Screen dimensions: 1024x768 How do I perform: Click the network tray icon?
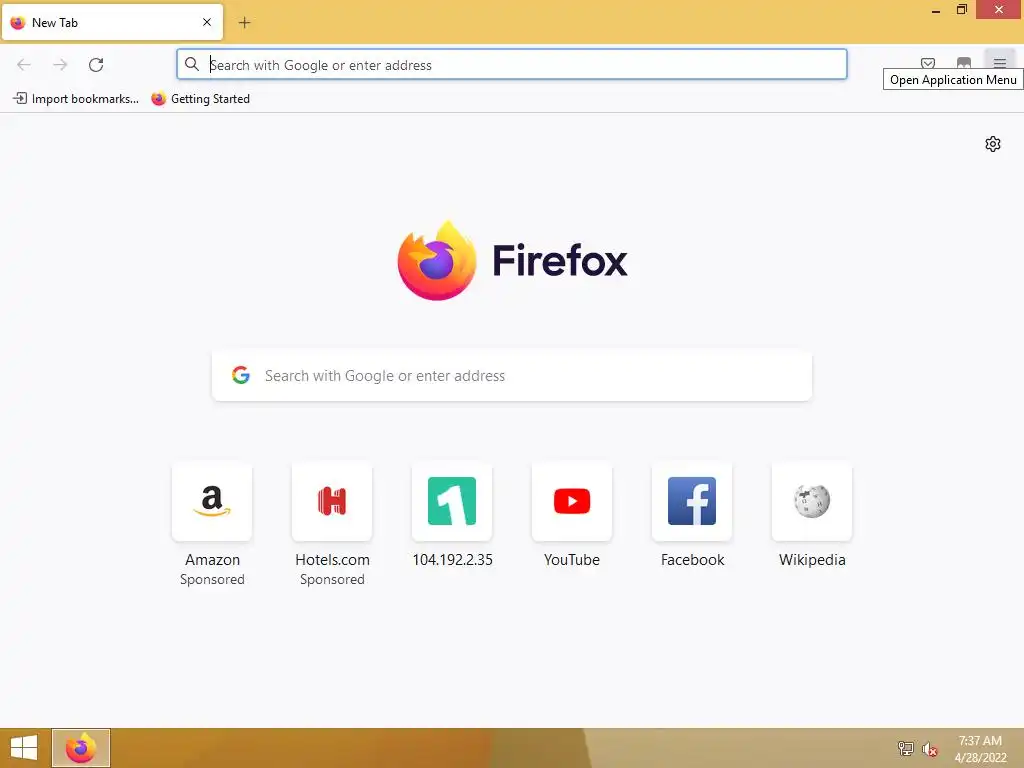905,748
